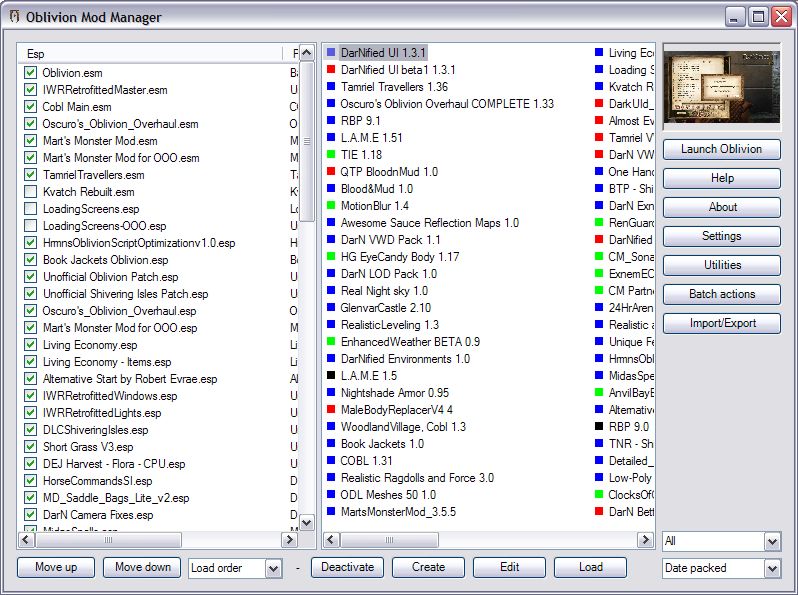This screenshot has width=798, height=595.
Task: Click the black icon next to RBP 9.0
Action: (599, 427)
